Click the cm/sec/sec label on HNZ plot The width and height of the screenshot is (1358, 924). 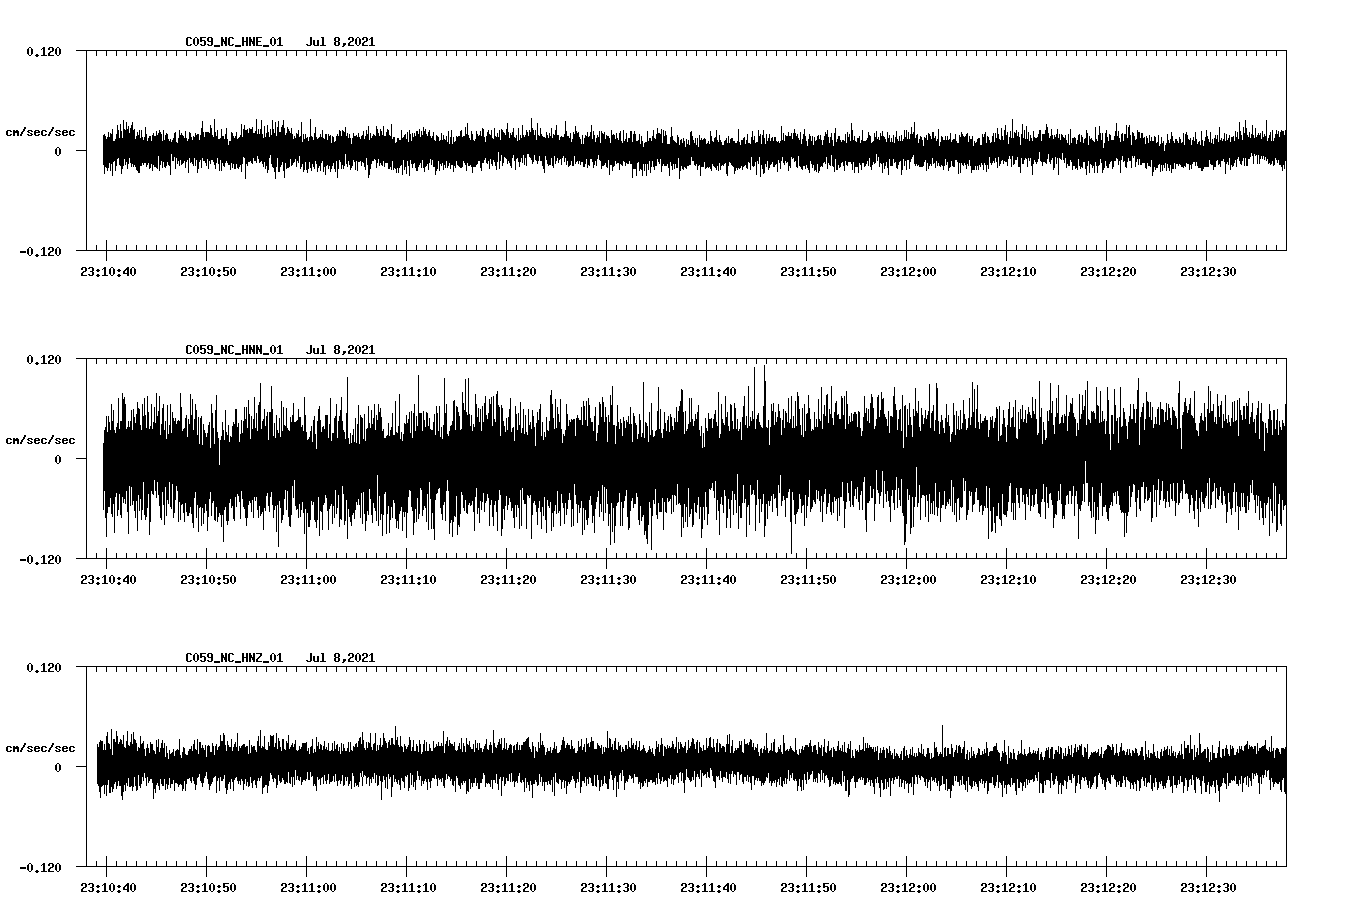[x=41, y=746]
